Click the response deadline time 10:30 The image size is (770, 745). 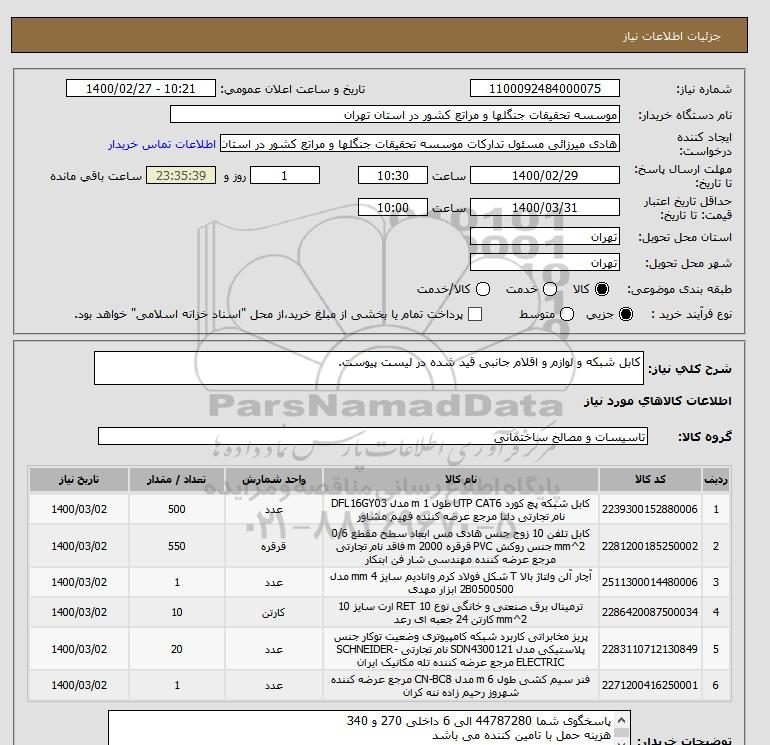(x=393, y=175)
